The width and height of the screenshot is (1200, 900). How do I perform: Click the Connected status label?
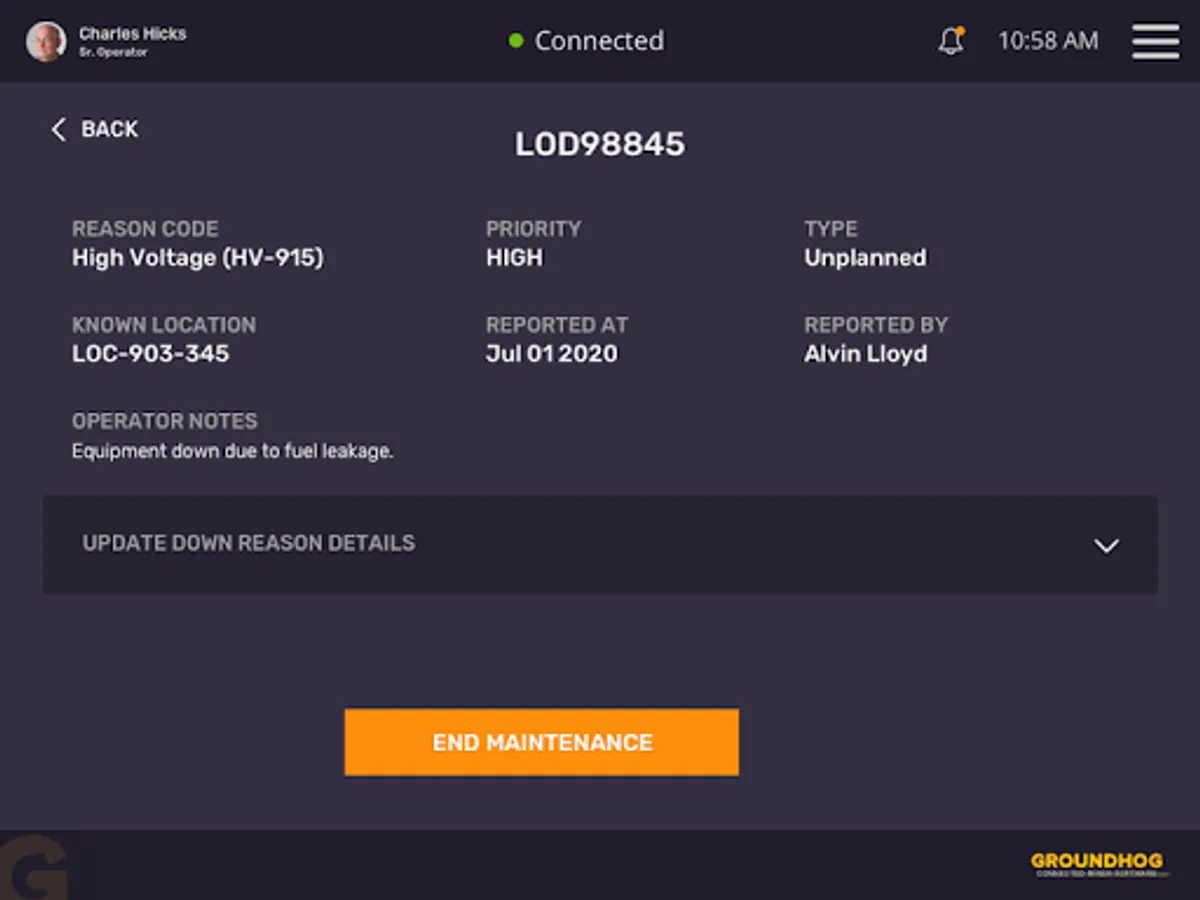click(x=599, y=41)
